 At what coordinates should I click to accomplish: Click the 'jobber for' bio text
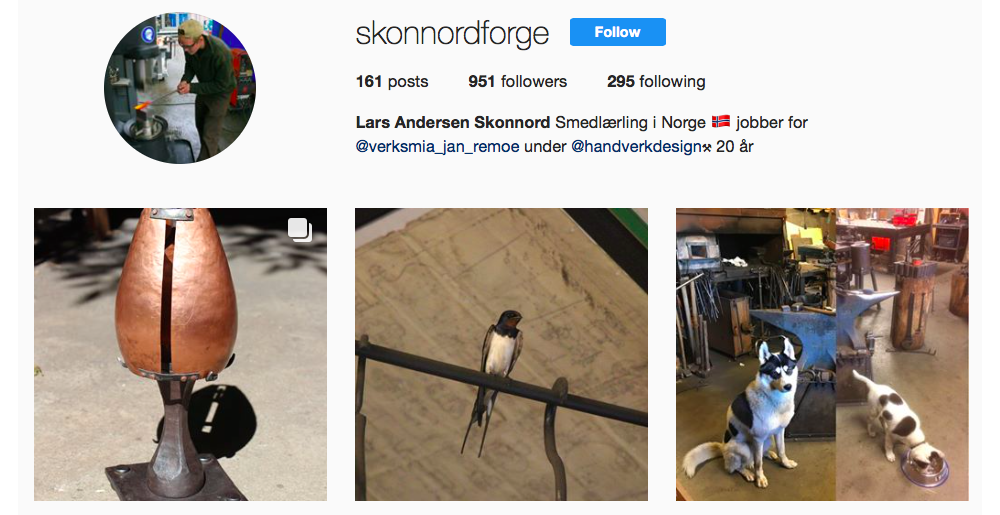772,122
